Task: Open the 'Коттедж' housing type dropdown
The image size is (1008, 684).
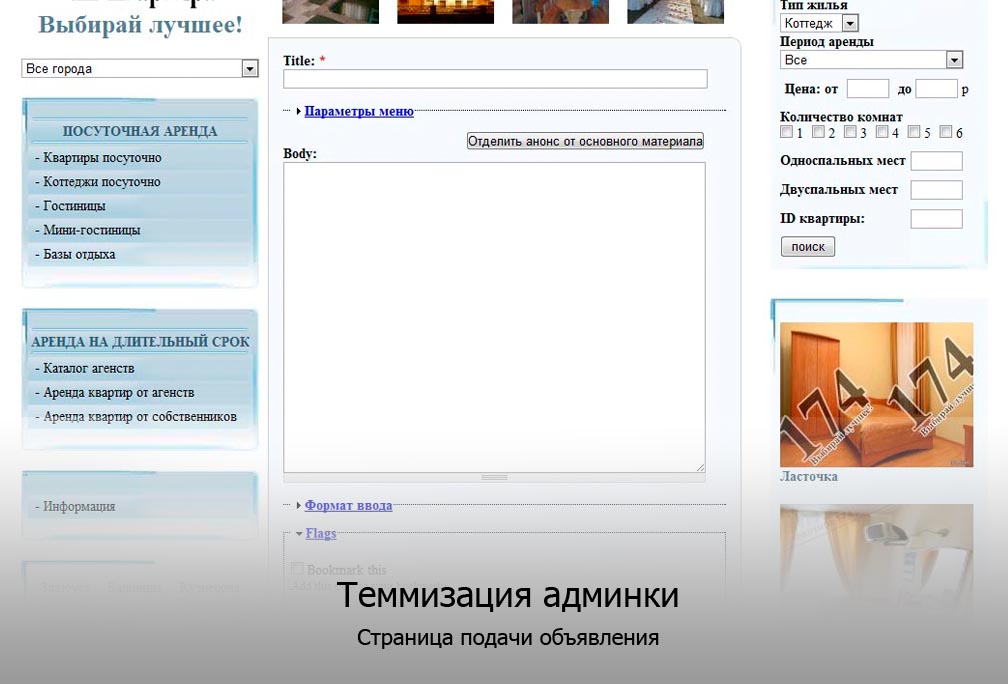Action: [819, 23]
